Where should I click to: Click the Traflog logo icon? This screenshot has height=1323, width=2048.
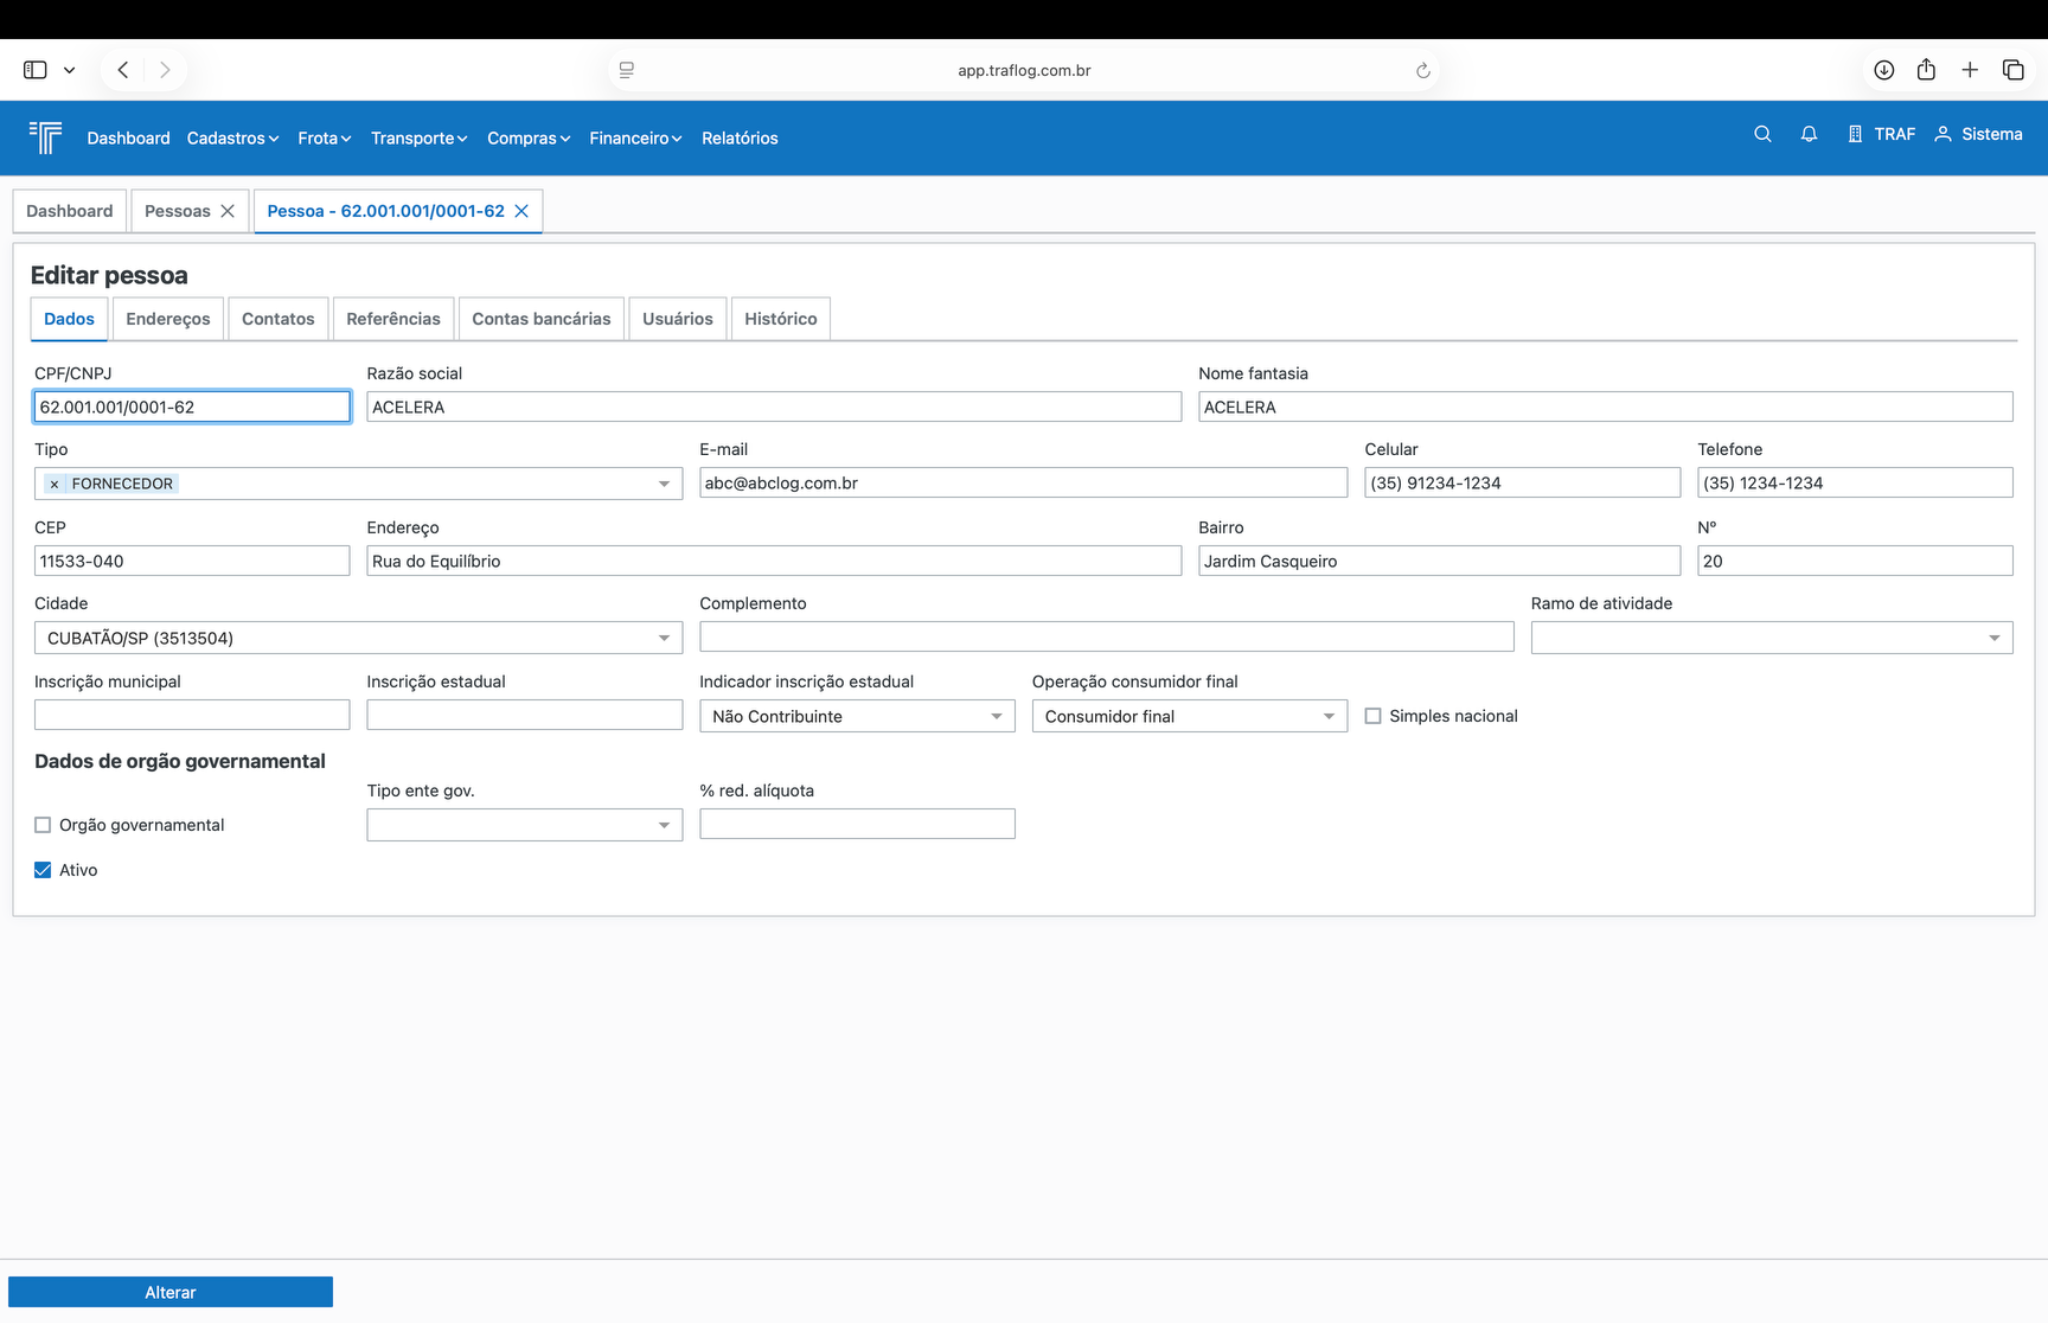pyautogui.click(x=46, y=137)
